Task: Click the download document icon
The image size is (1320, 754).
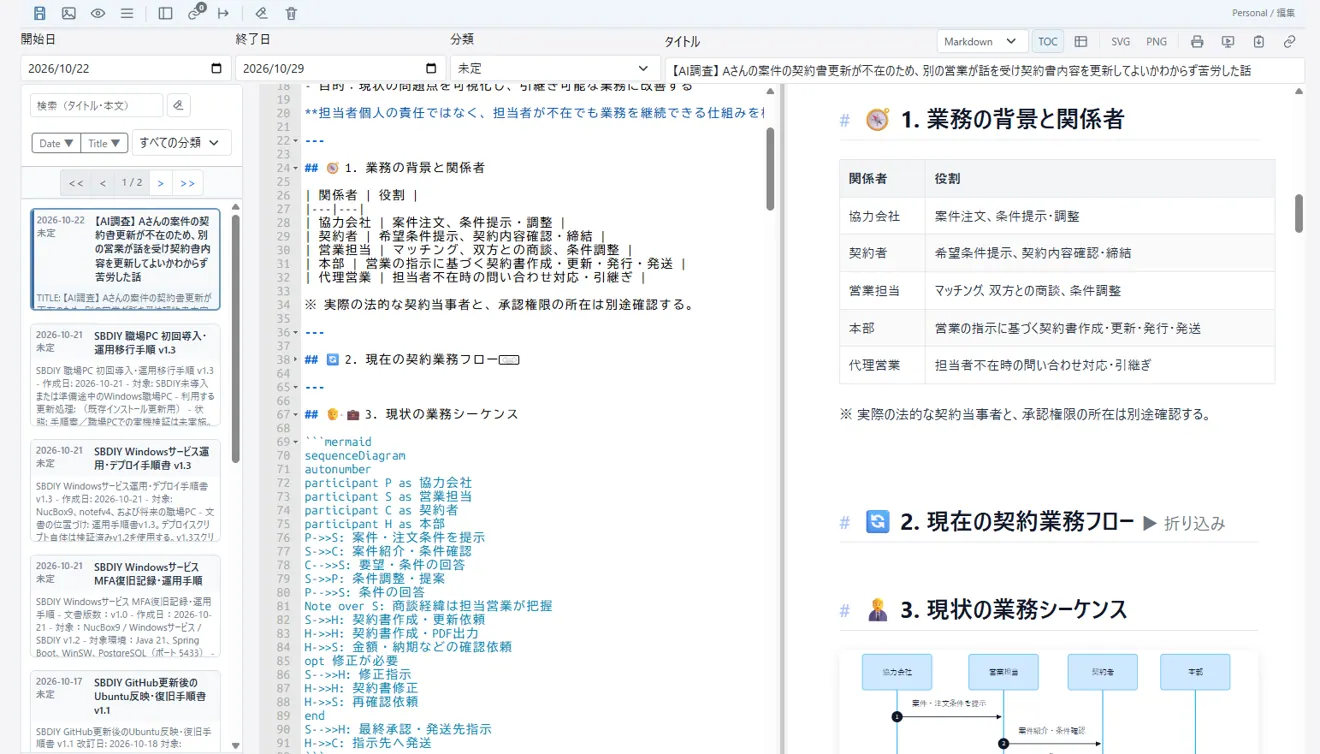Action: click(x=1259, y=42)
